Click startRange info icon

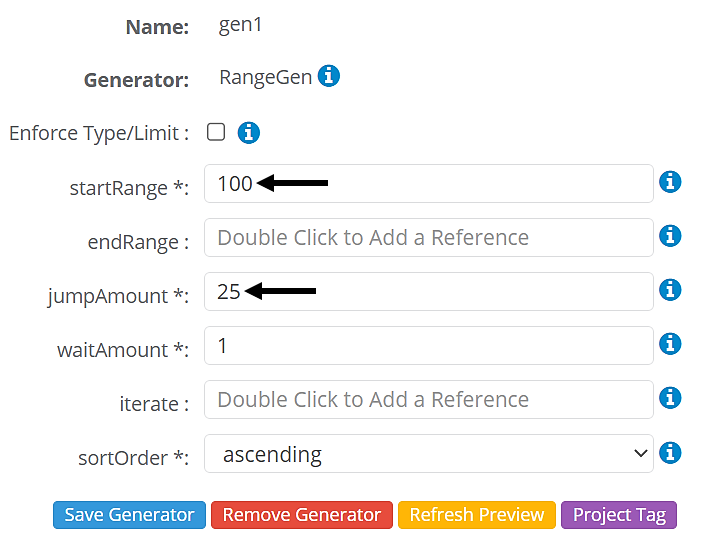pyautogui.click(x=671, y=182)
